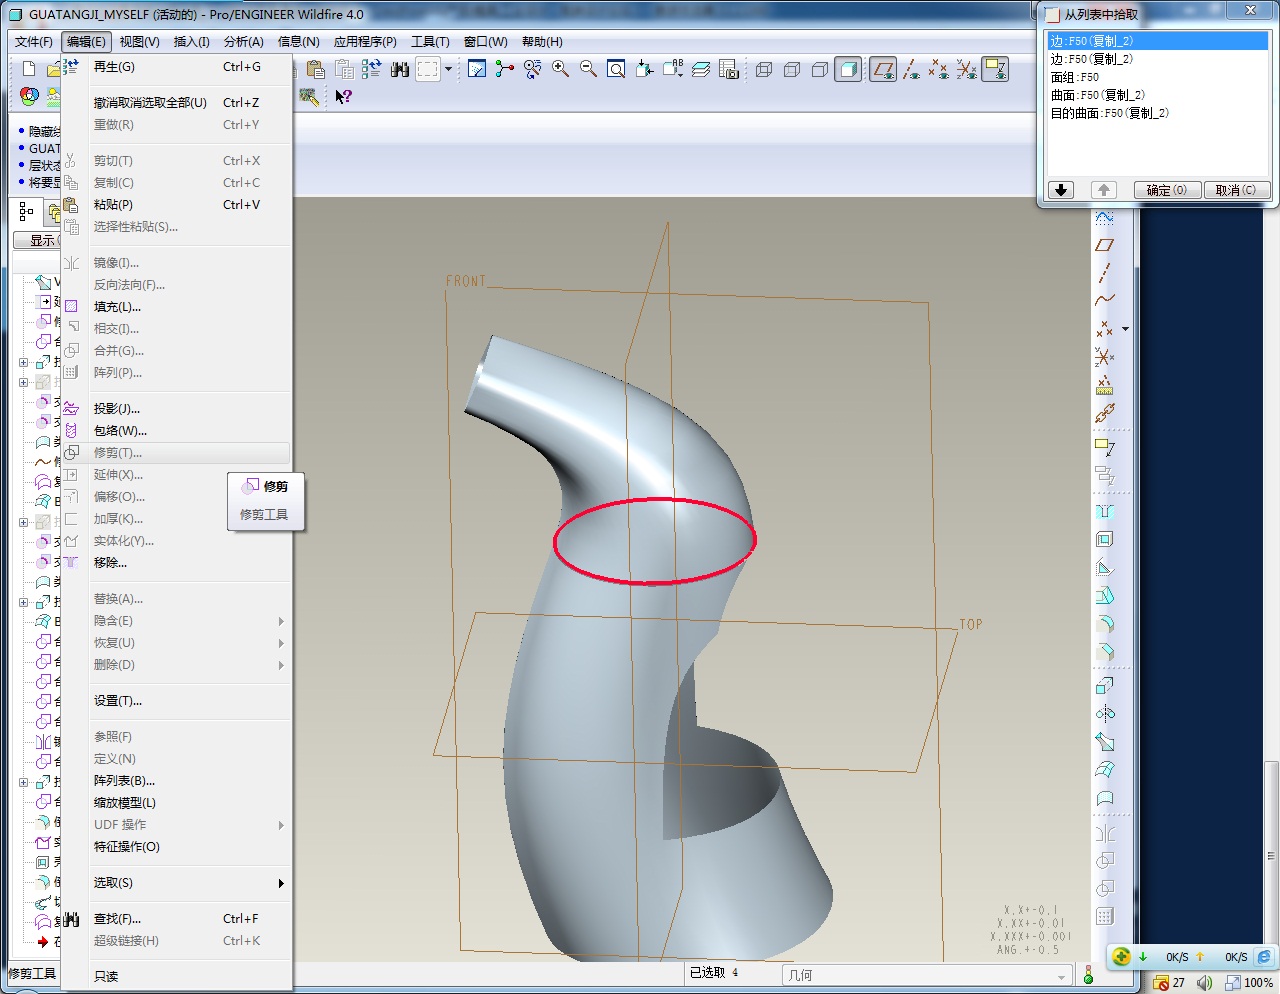The width and height of the screenshot is (1280, 994).
Task: Open the 分析(A) menu
Action: [243, 41]
